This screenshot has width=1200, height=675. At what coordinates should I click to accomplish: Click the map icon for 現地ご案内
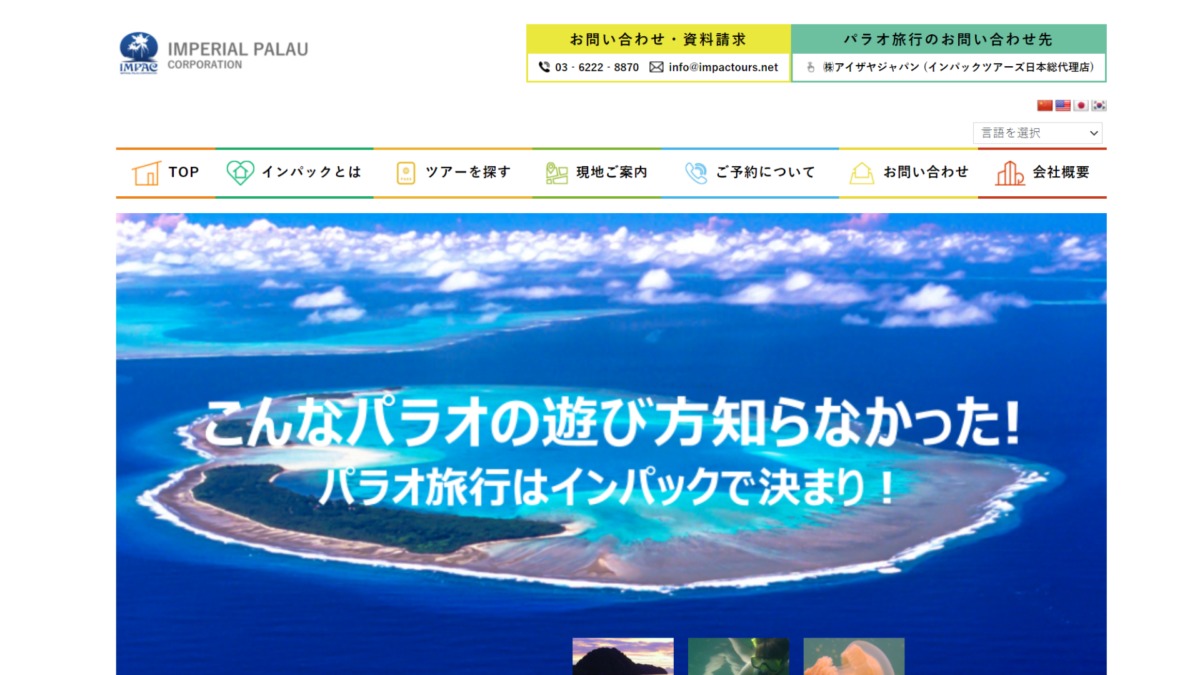click(x=557, y=173)
